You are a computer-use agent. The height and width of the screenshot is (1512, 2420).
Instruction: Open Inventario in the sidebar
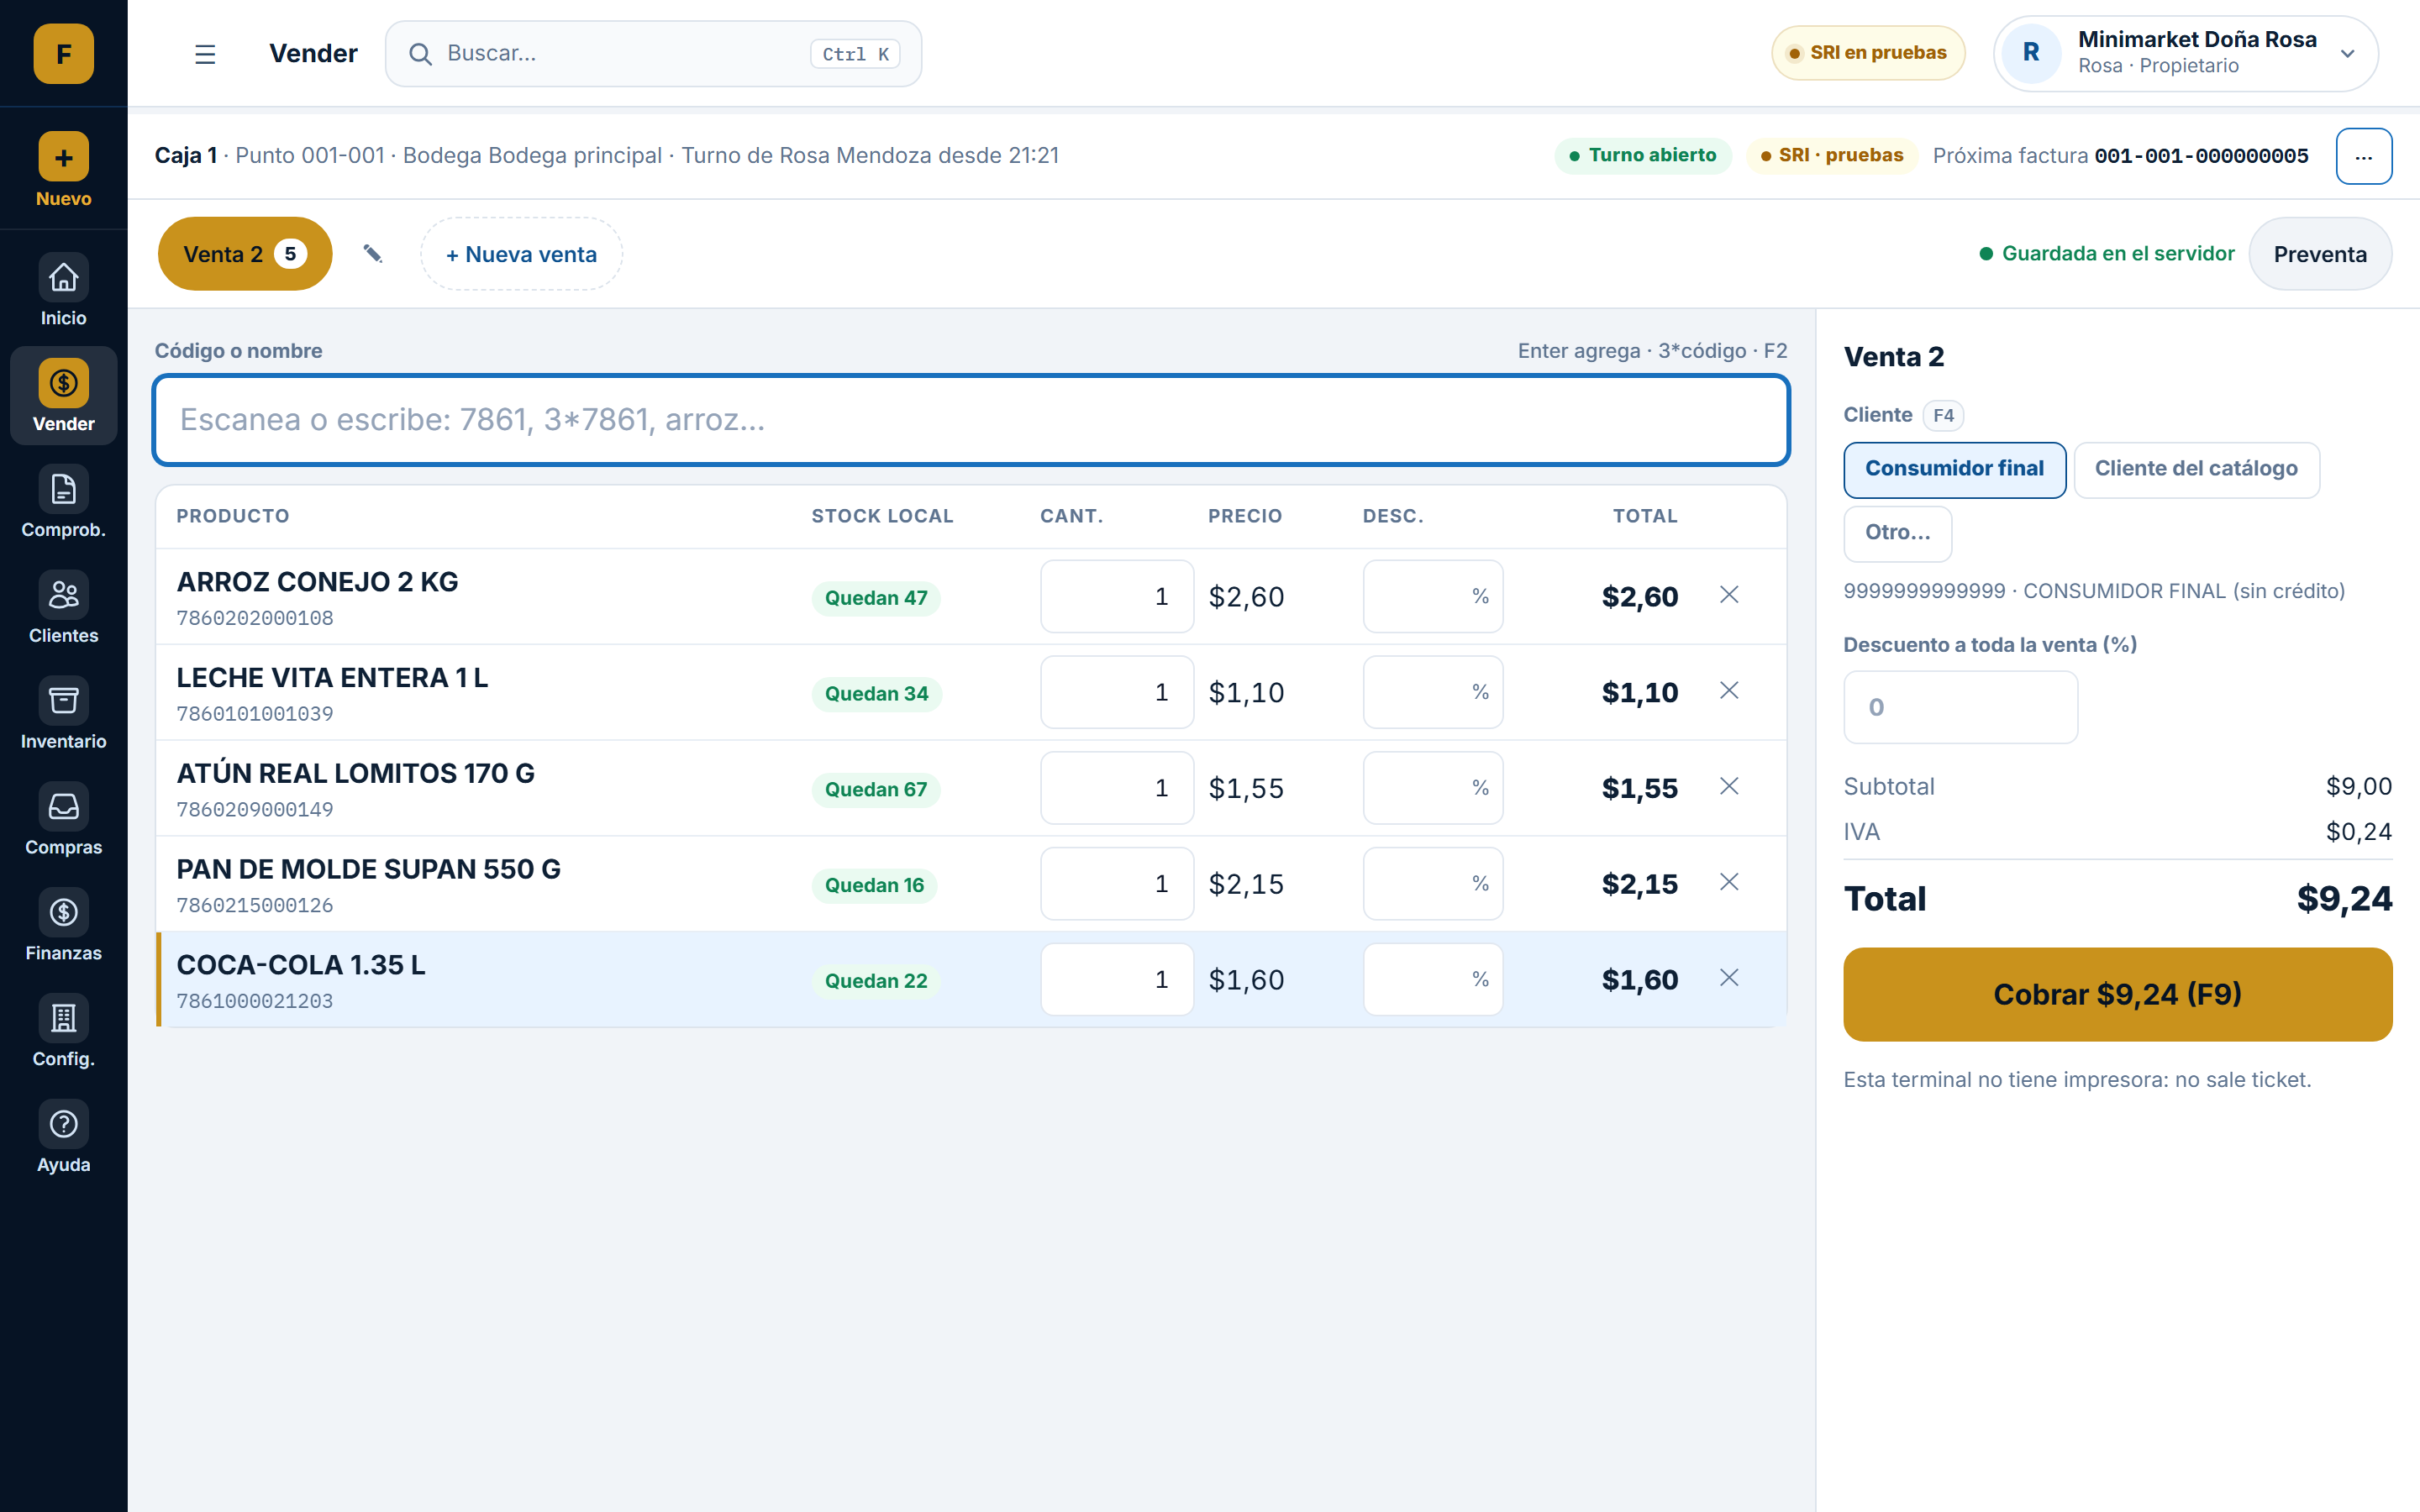point(63,715)
